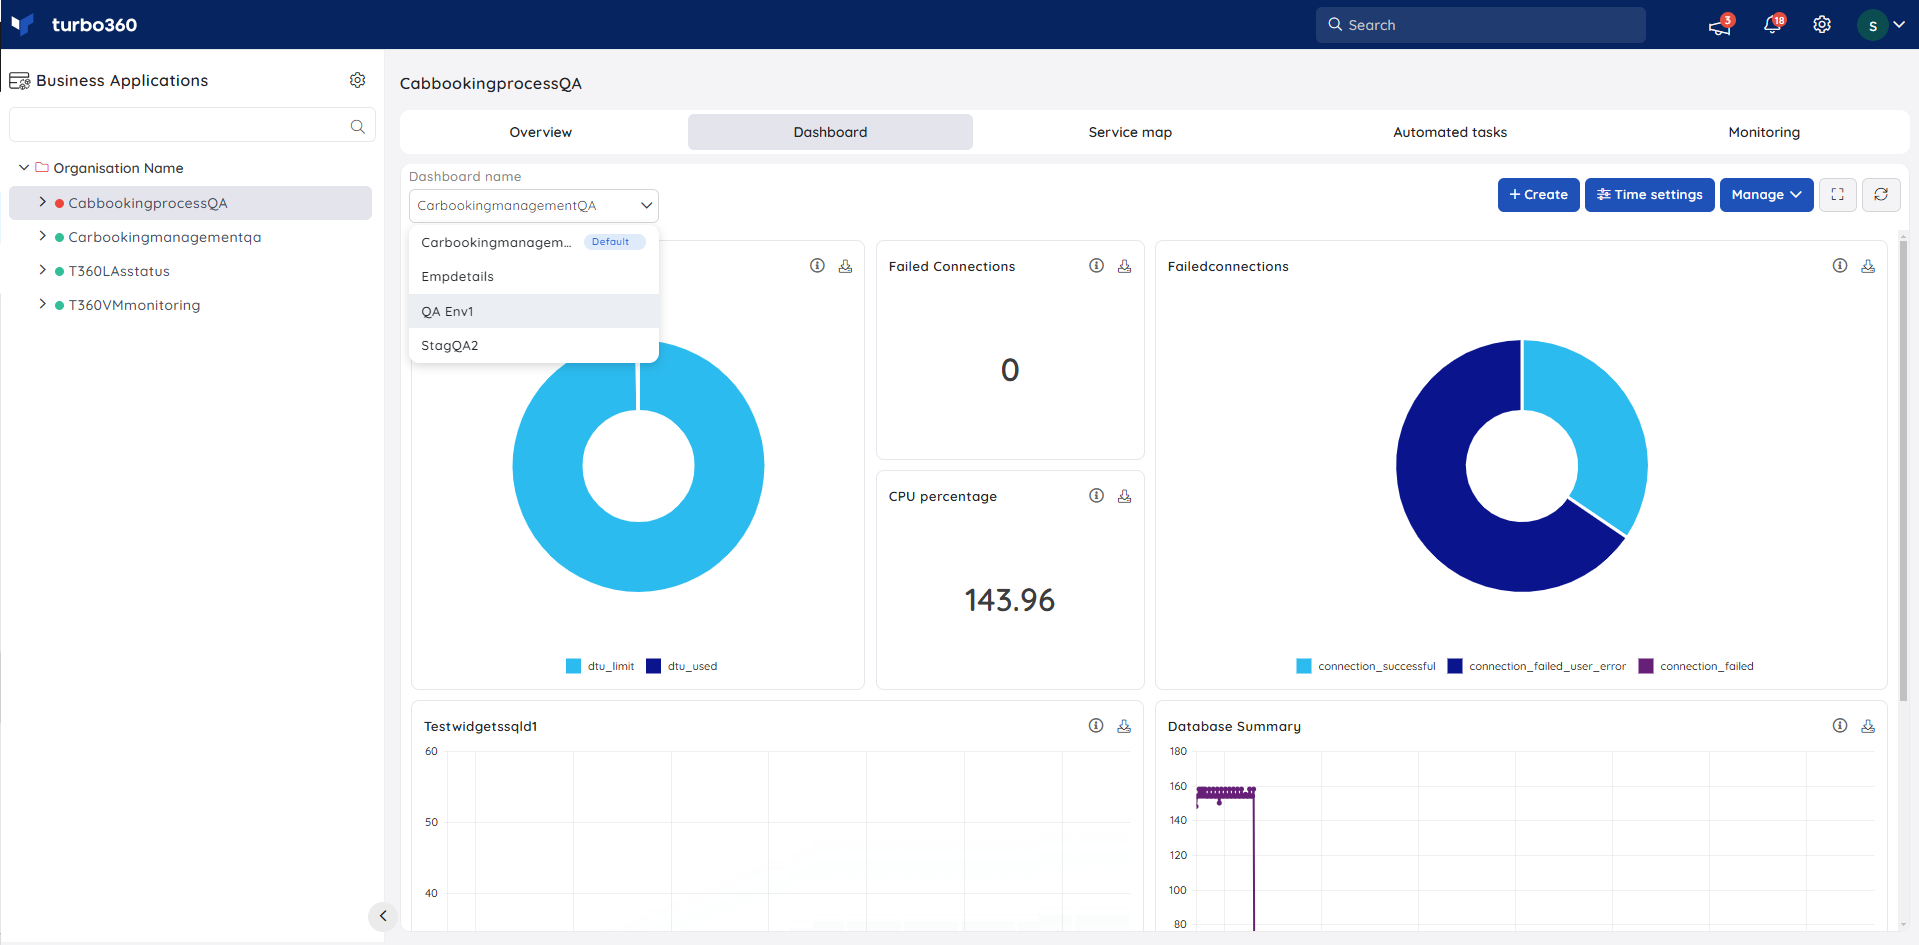Toggle the dtu_used legend swatch
The width and height of the screenshot is (1919, 945).
(653, 666)
